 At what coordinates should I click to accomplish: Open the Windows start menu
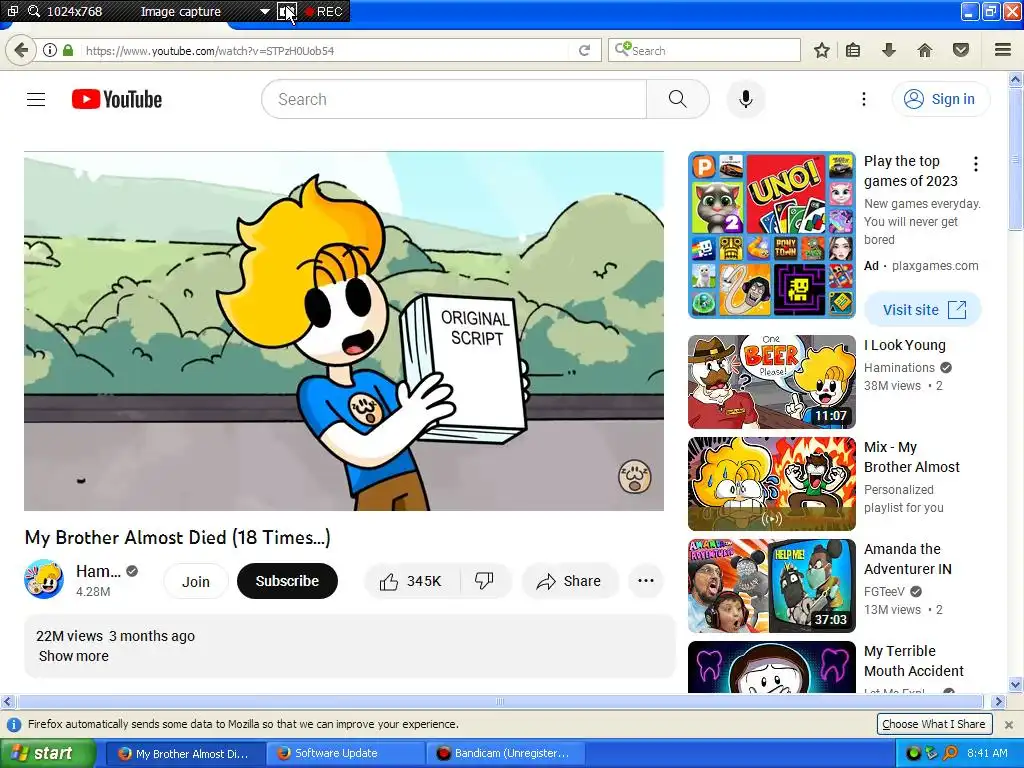[x=46, y=754]
